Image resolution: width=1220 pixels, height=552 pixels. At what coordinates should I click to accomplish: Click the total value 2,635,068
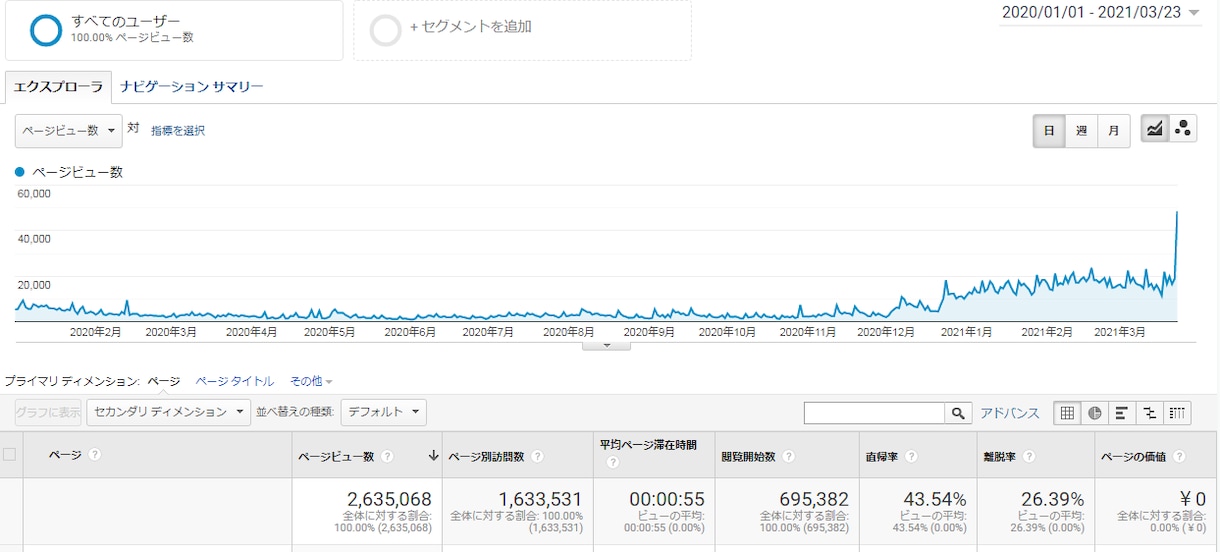[389, 499]
